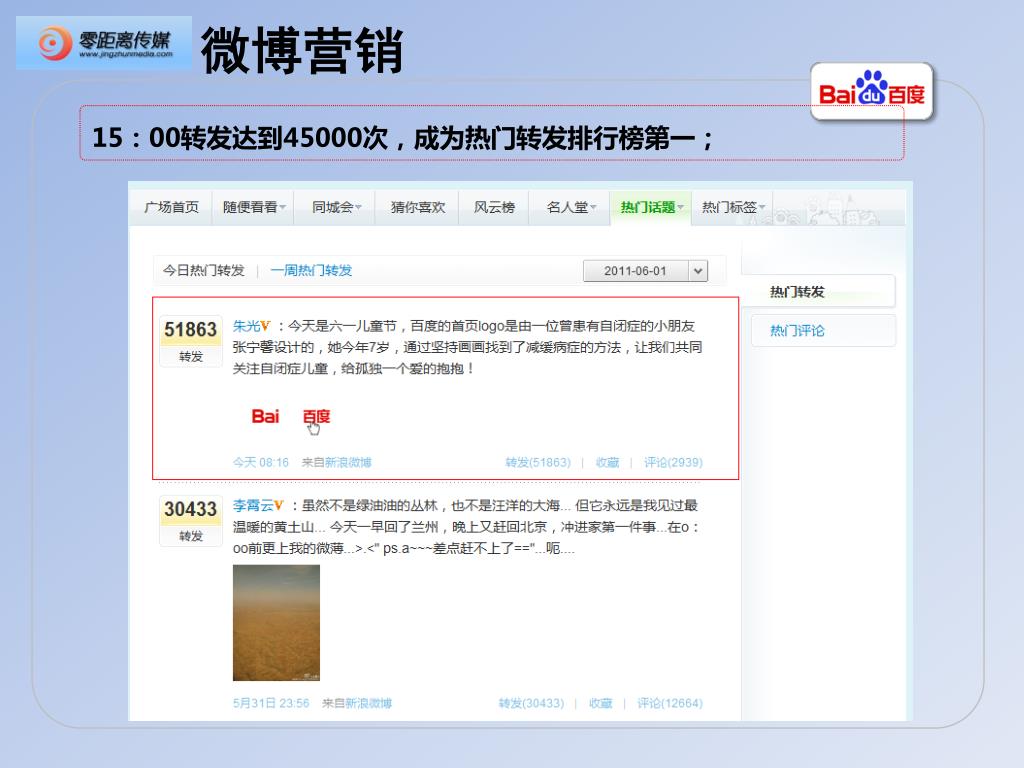Open the 风云榜 tab
Image resolution: width=1024 pixels, height=768 pixels.
tap(494, 207)
